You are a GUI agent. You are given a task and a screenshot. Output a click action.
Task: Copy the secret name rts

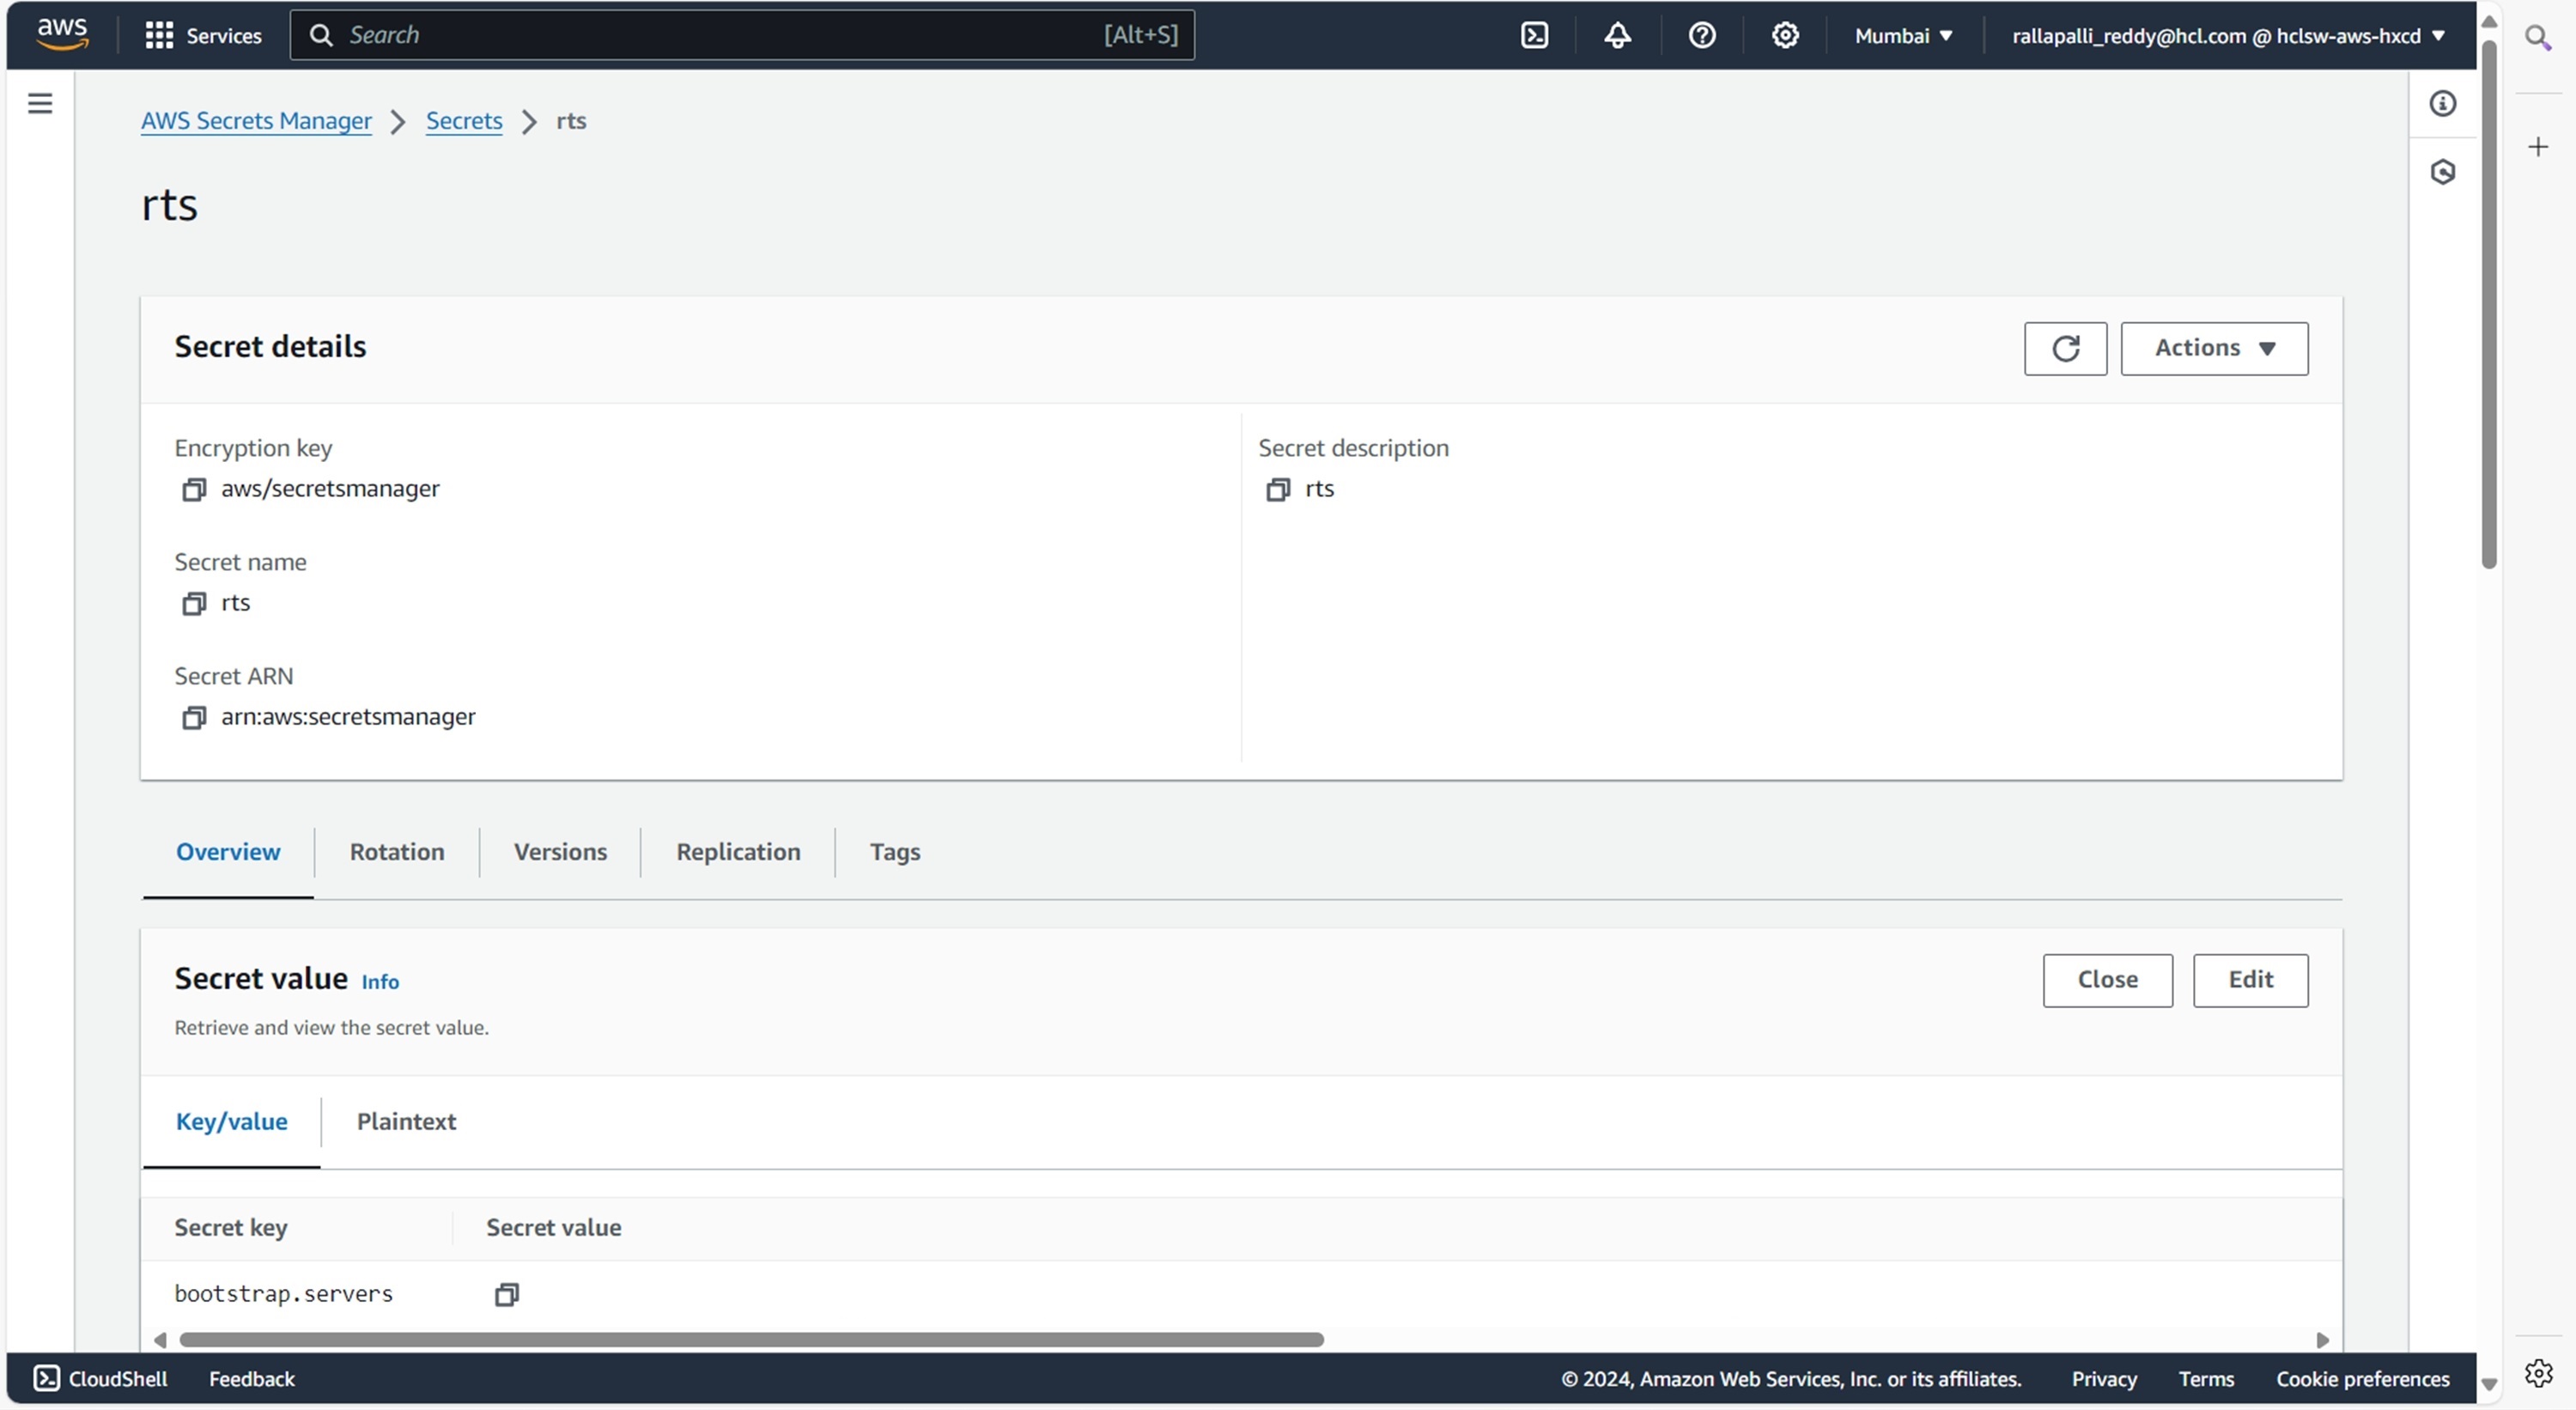click(193, 603)
